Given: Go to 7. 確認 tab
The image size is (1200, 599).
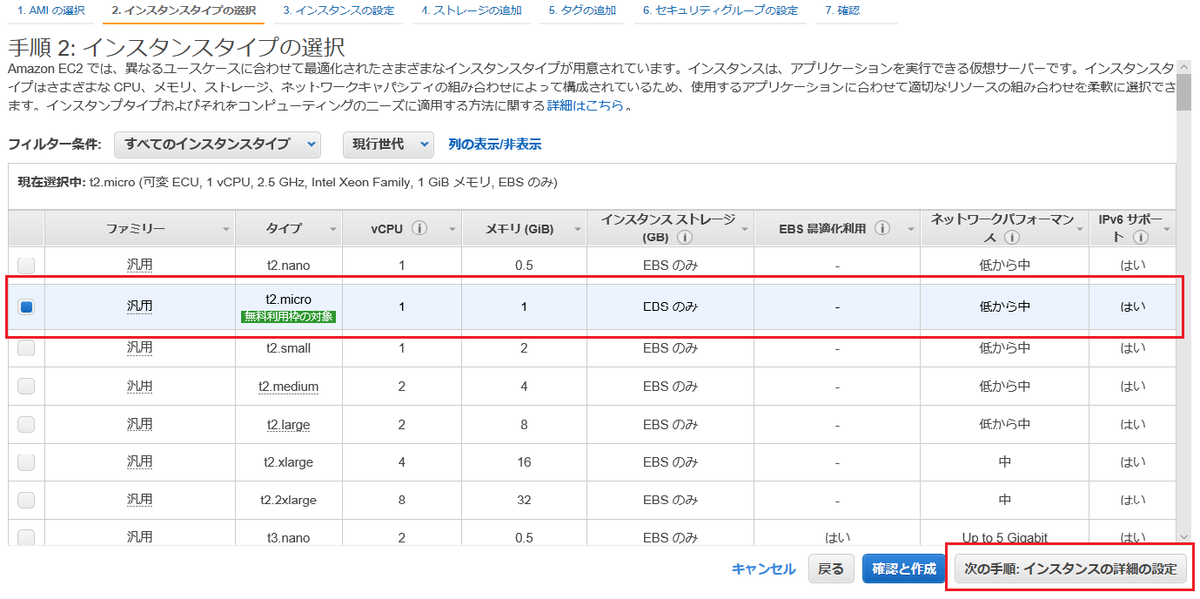Looking at the screenshot, I should (x=843, y=10).
